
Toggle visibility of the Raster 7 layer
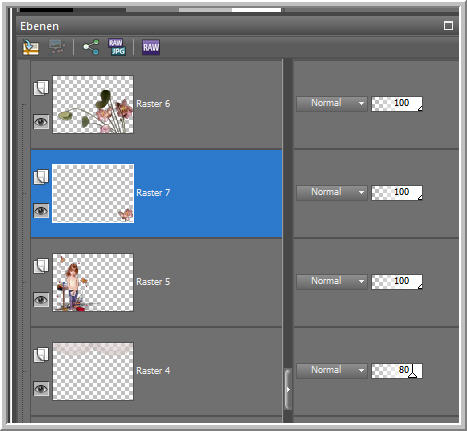point(41,211)
